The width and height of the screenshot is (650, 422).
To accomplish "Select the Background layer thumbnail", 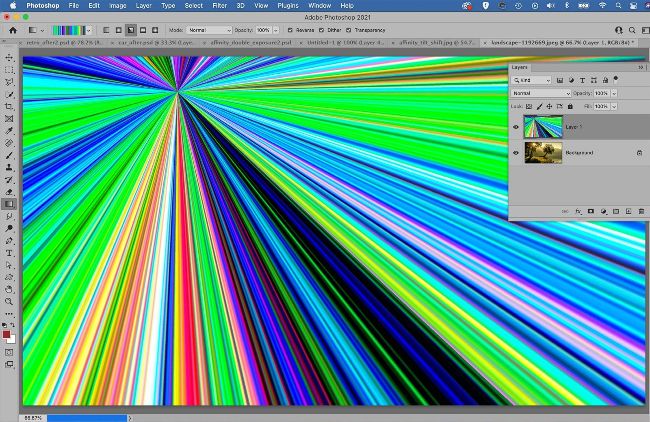I will tap(543, 153).
